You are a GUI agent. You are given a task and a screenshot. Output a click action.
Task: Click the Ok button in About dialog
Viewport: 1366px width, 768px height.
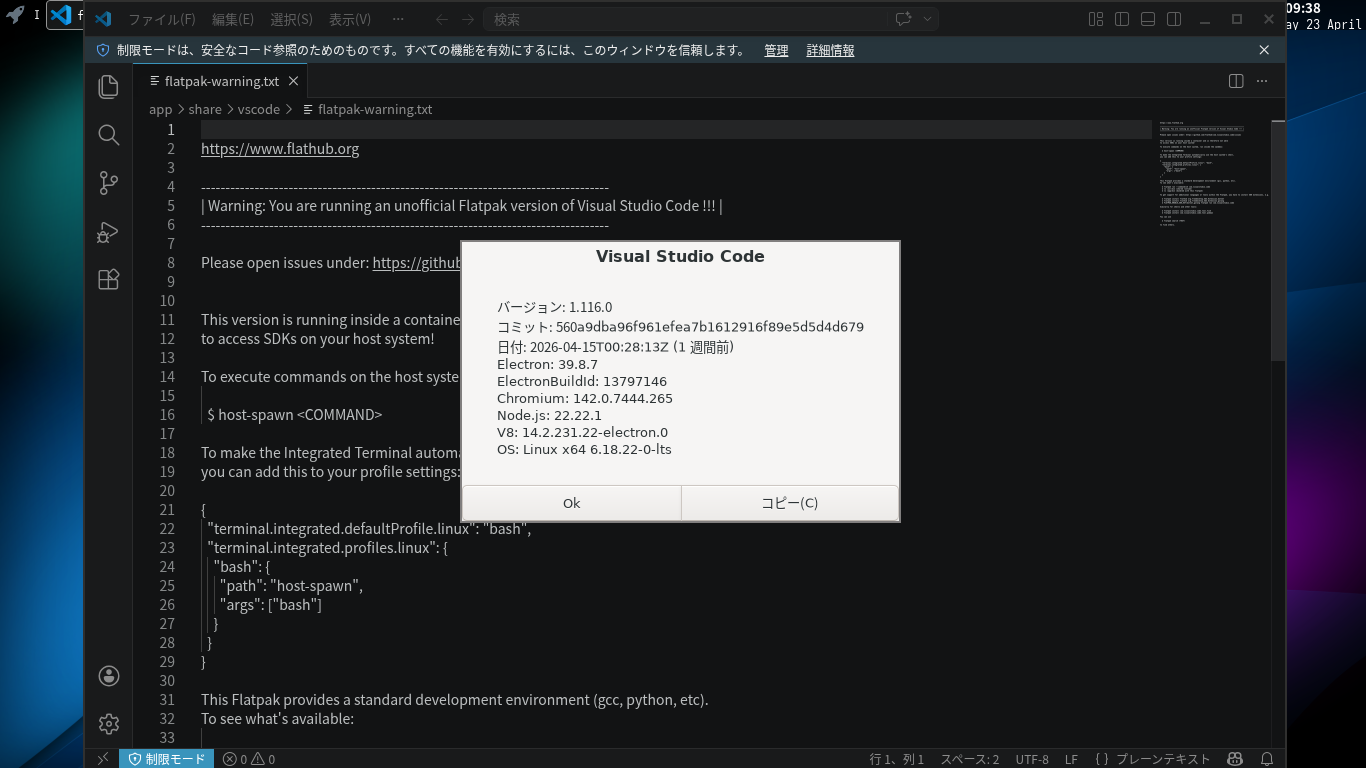[571, 503]
